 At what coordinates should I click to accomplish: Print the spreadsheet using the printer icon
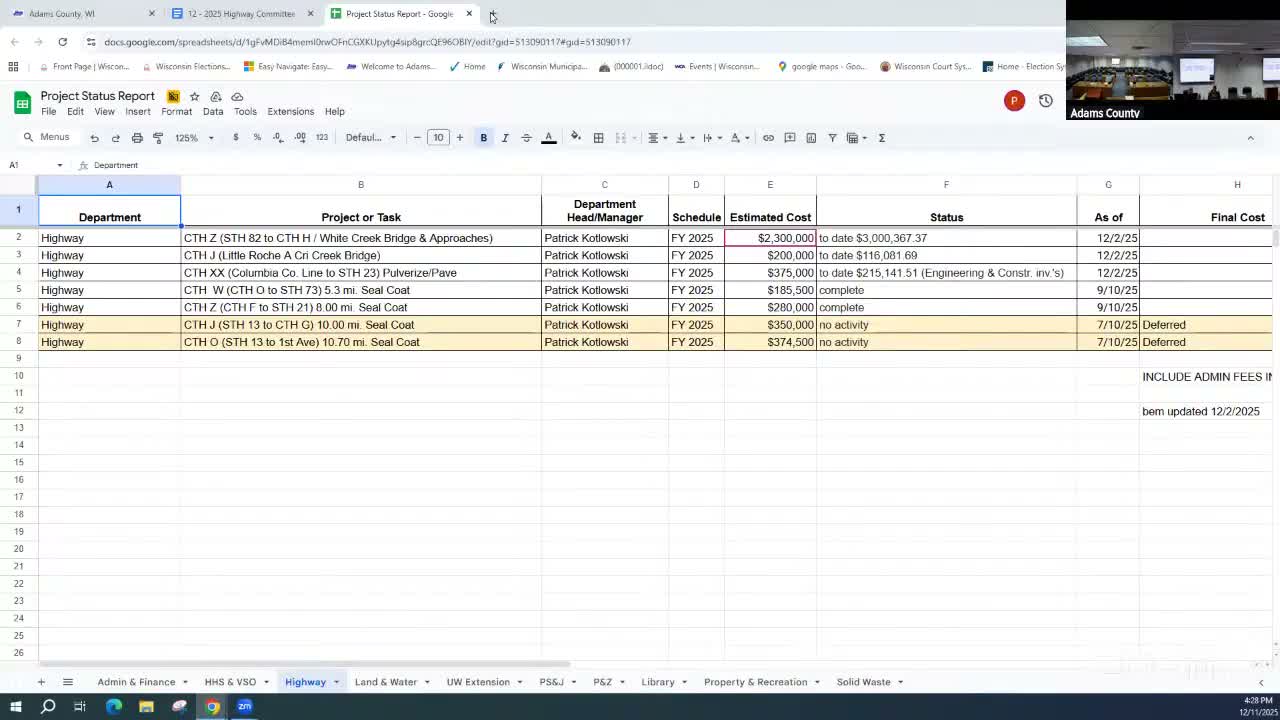tap(137, 138)
